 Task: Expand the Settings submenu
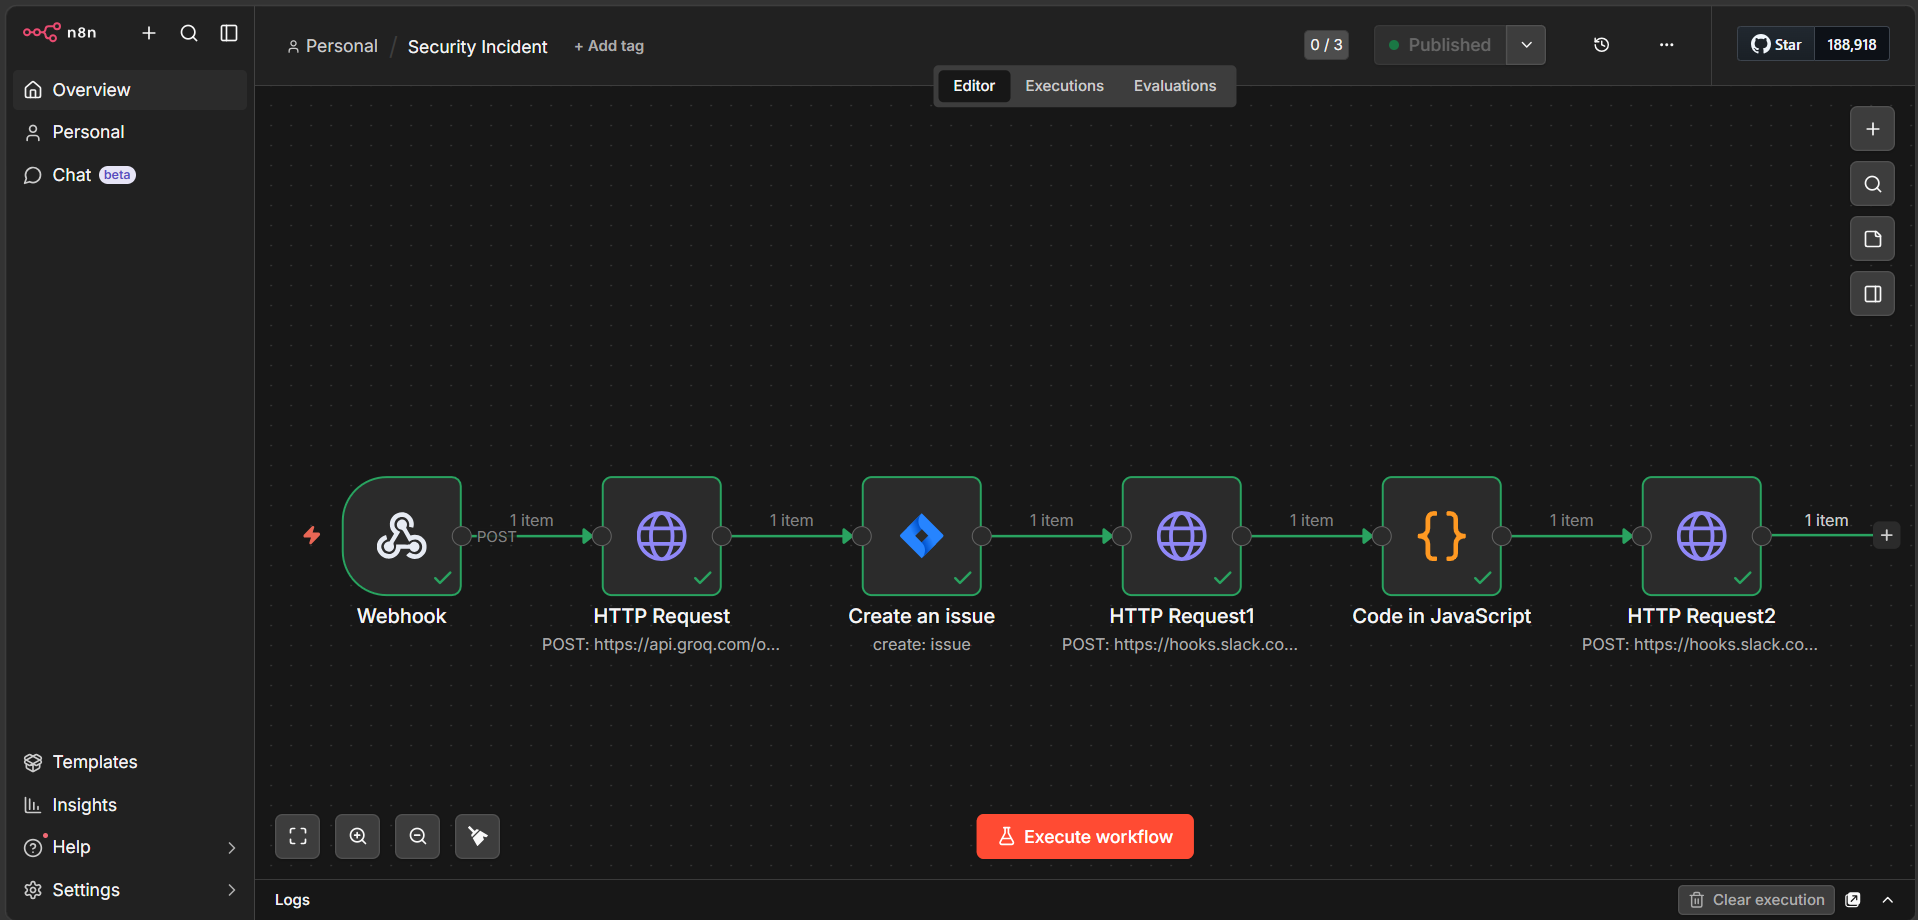tap(232, 890)
